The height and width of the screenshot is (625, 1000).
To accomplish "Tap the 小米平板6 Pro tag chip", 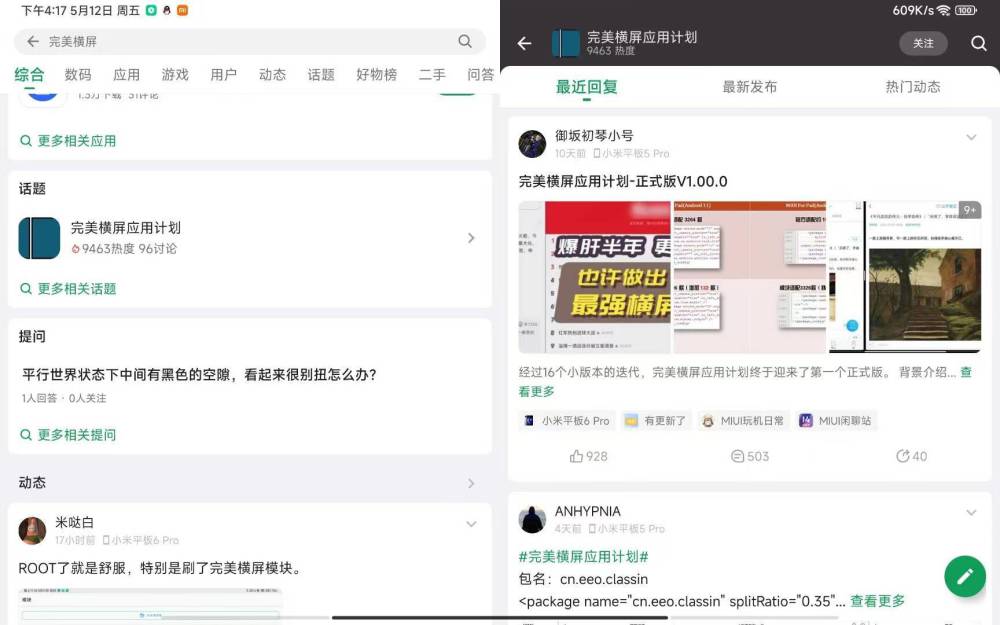I will point(567,421).
